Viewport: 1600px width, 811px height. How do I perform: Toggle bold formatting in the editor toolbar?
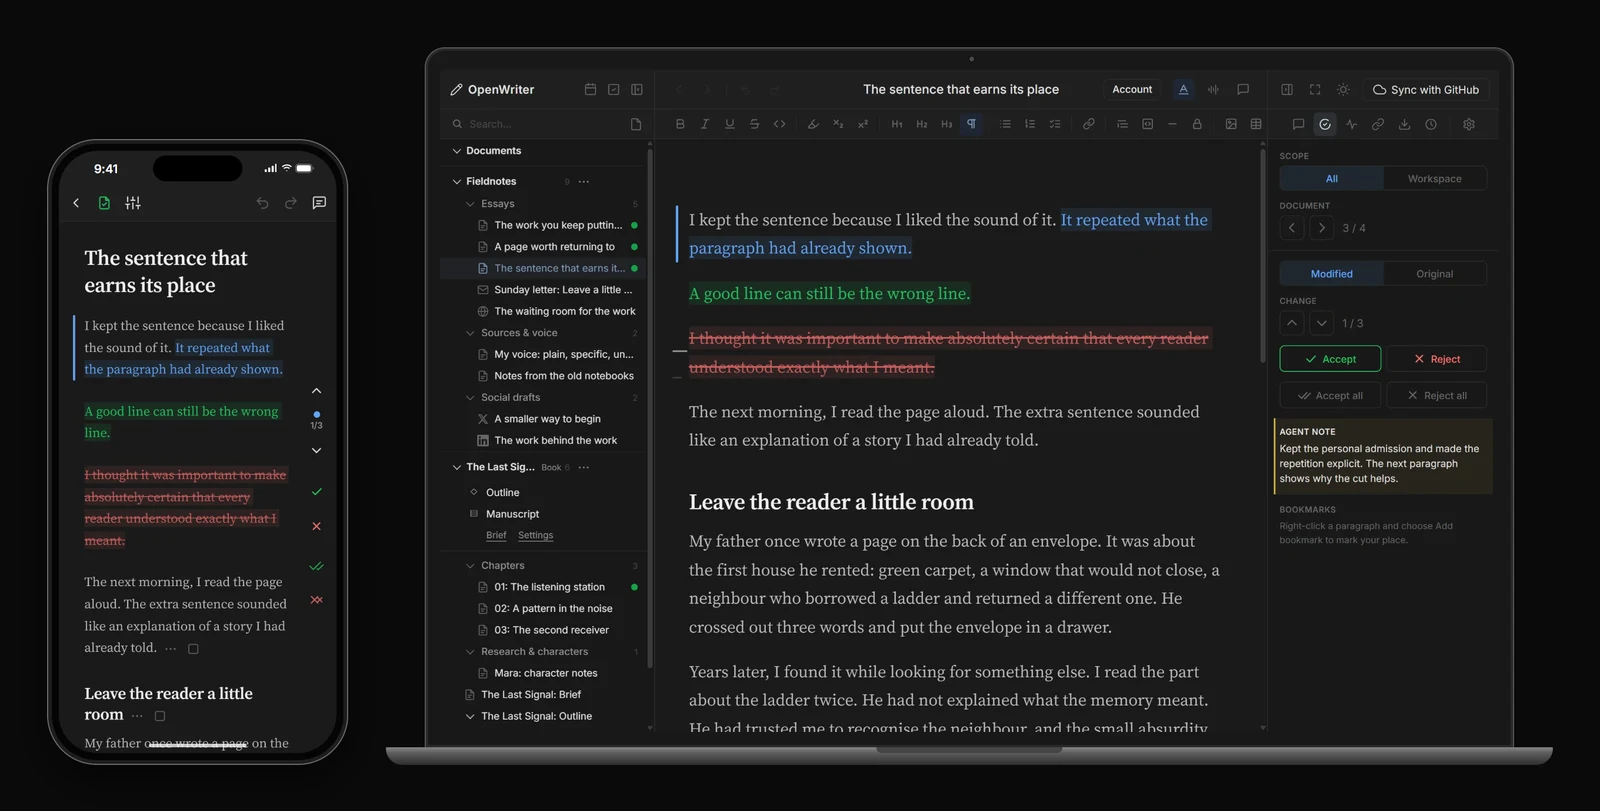680,124
